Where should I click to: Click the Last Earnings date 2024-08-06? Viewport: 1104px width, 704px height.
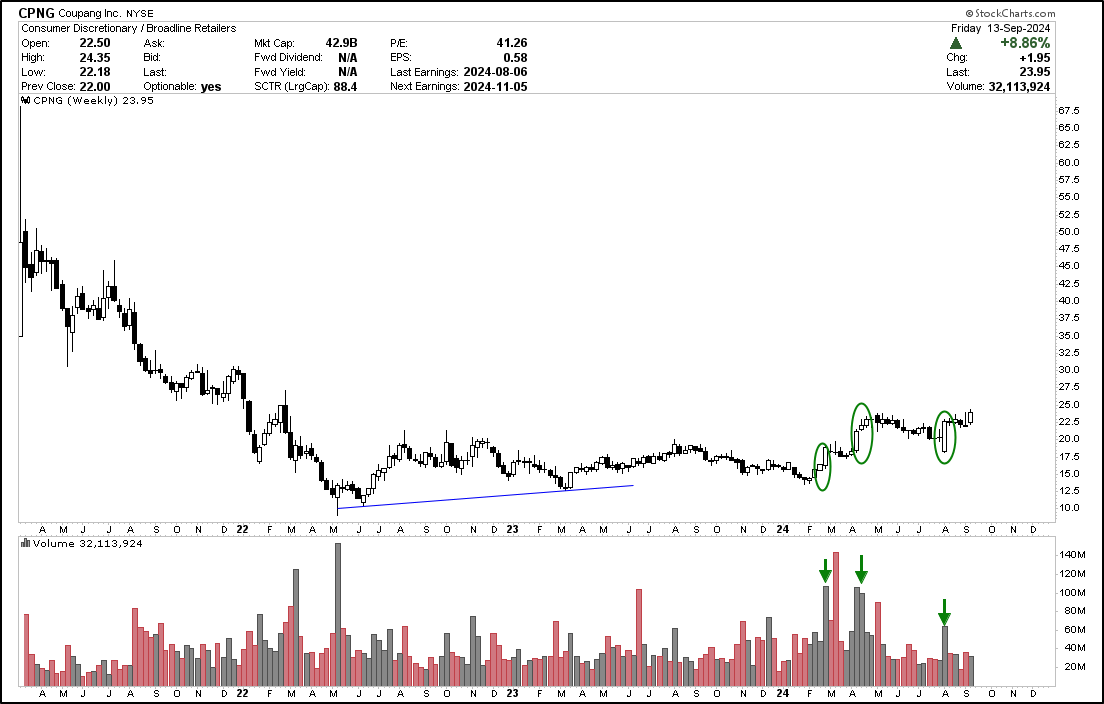[495, 72]
